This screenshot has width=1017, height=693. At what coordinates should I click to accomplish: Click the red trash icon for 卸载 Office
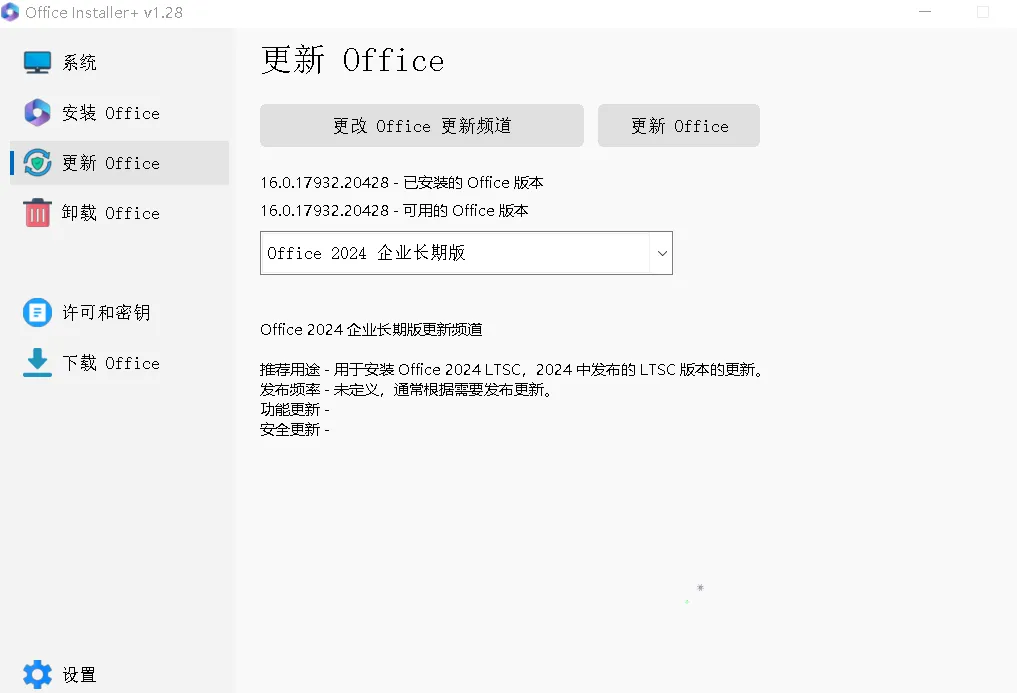pyautogui.click(x=37, y=213)
